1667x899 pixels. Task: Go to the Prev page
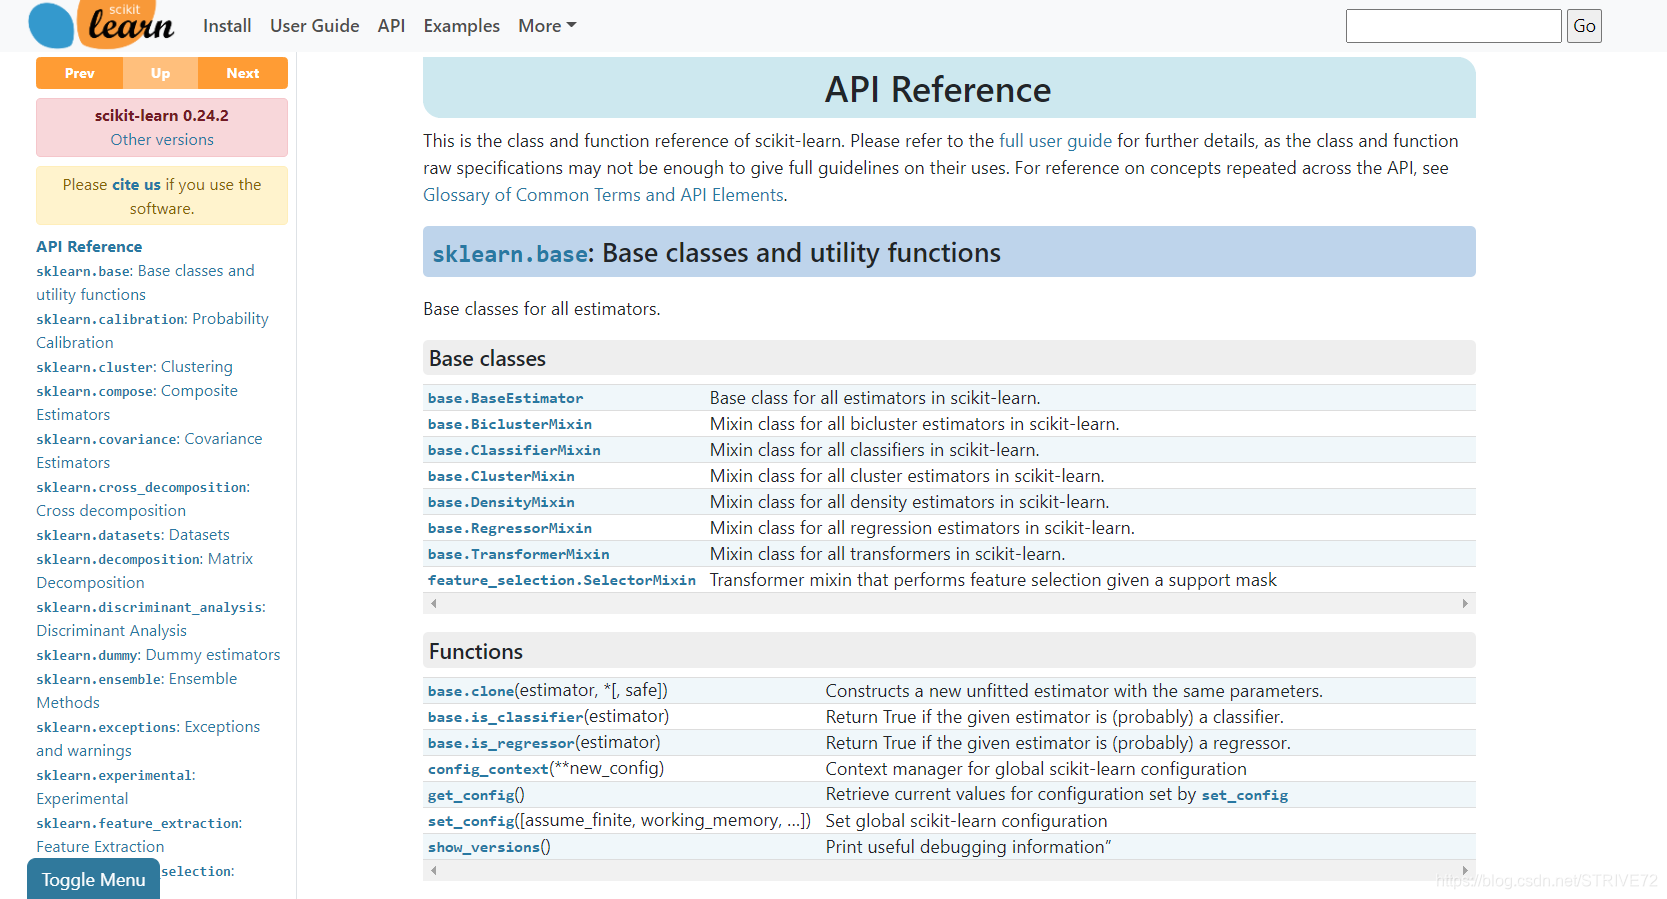[x=79, y=73]
